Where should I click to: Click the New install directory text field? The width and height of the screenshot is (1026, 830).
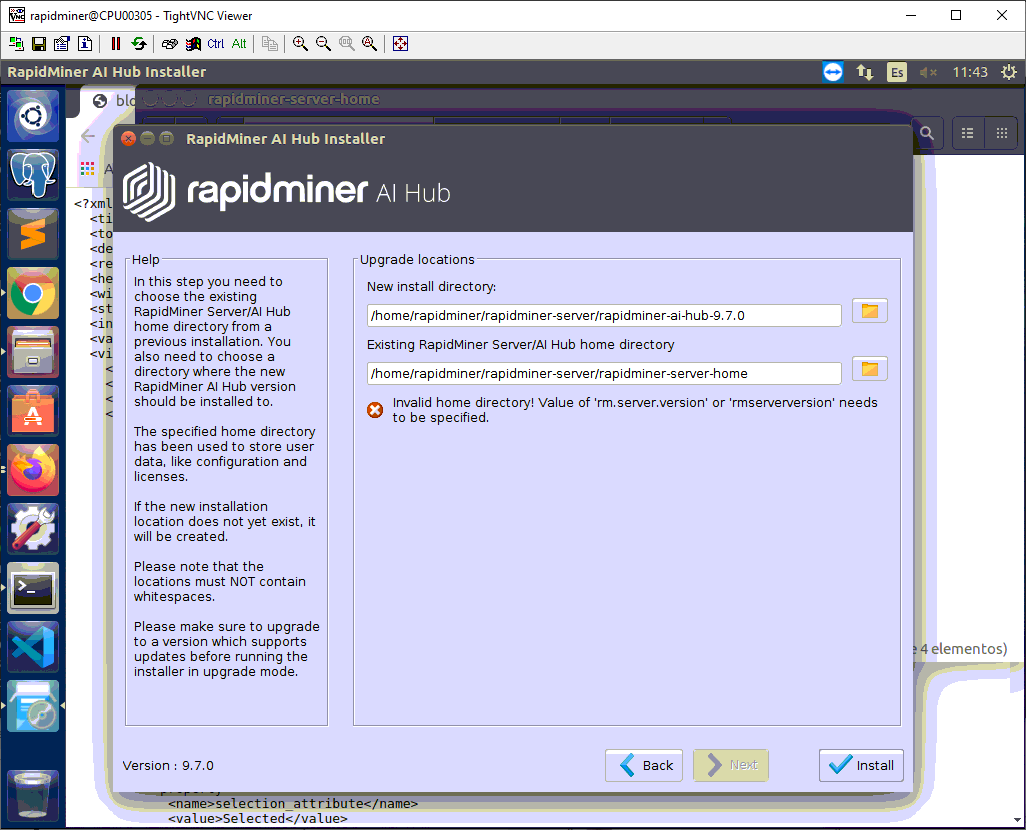pyautogui.click(x=604, y=316)
